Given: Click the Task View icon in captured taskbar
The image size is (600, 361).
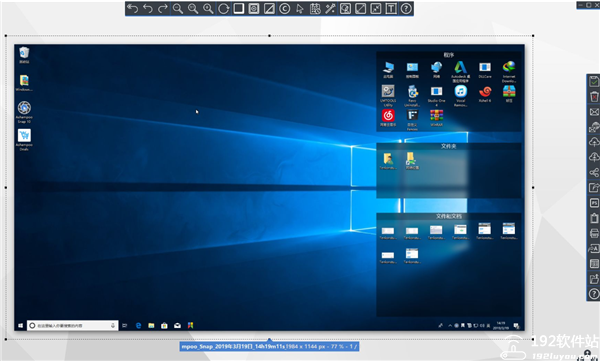Looking at the screenshot, I should (x=124, y=325).
